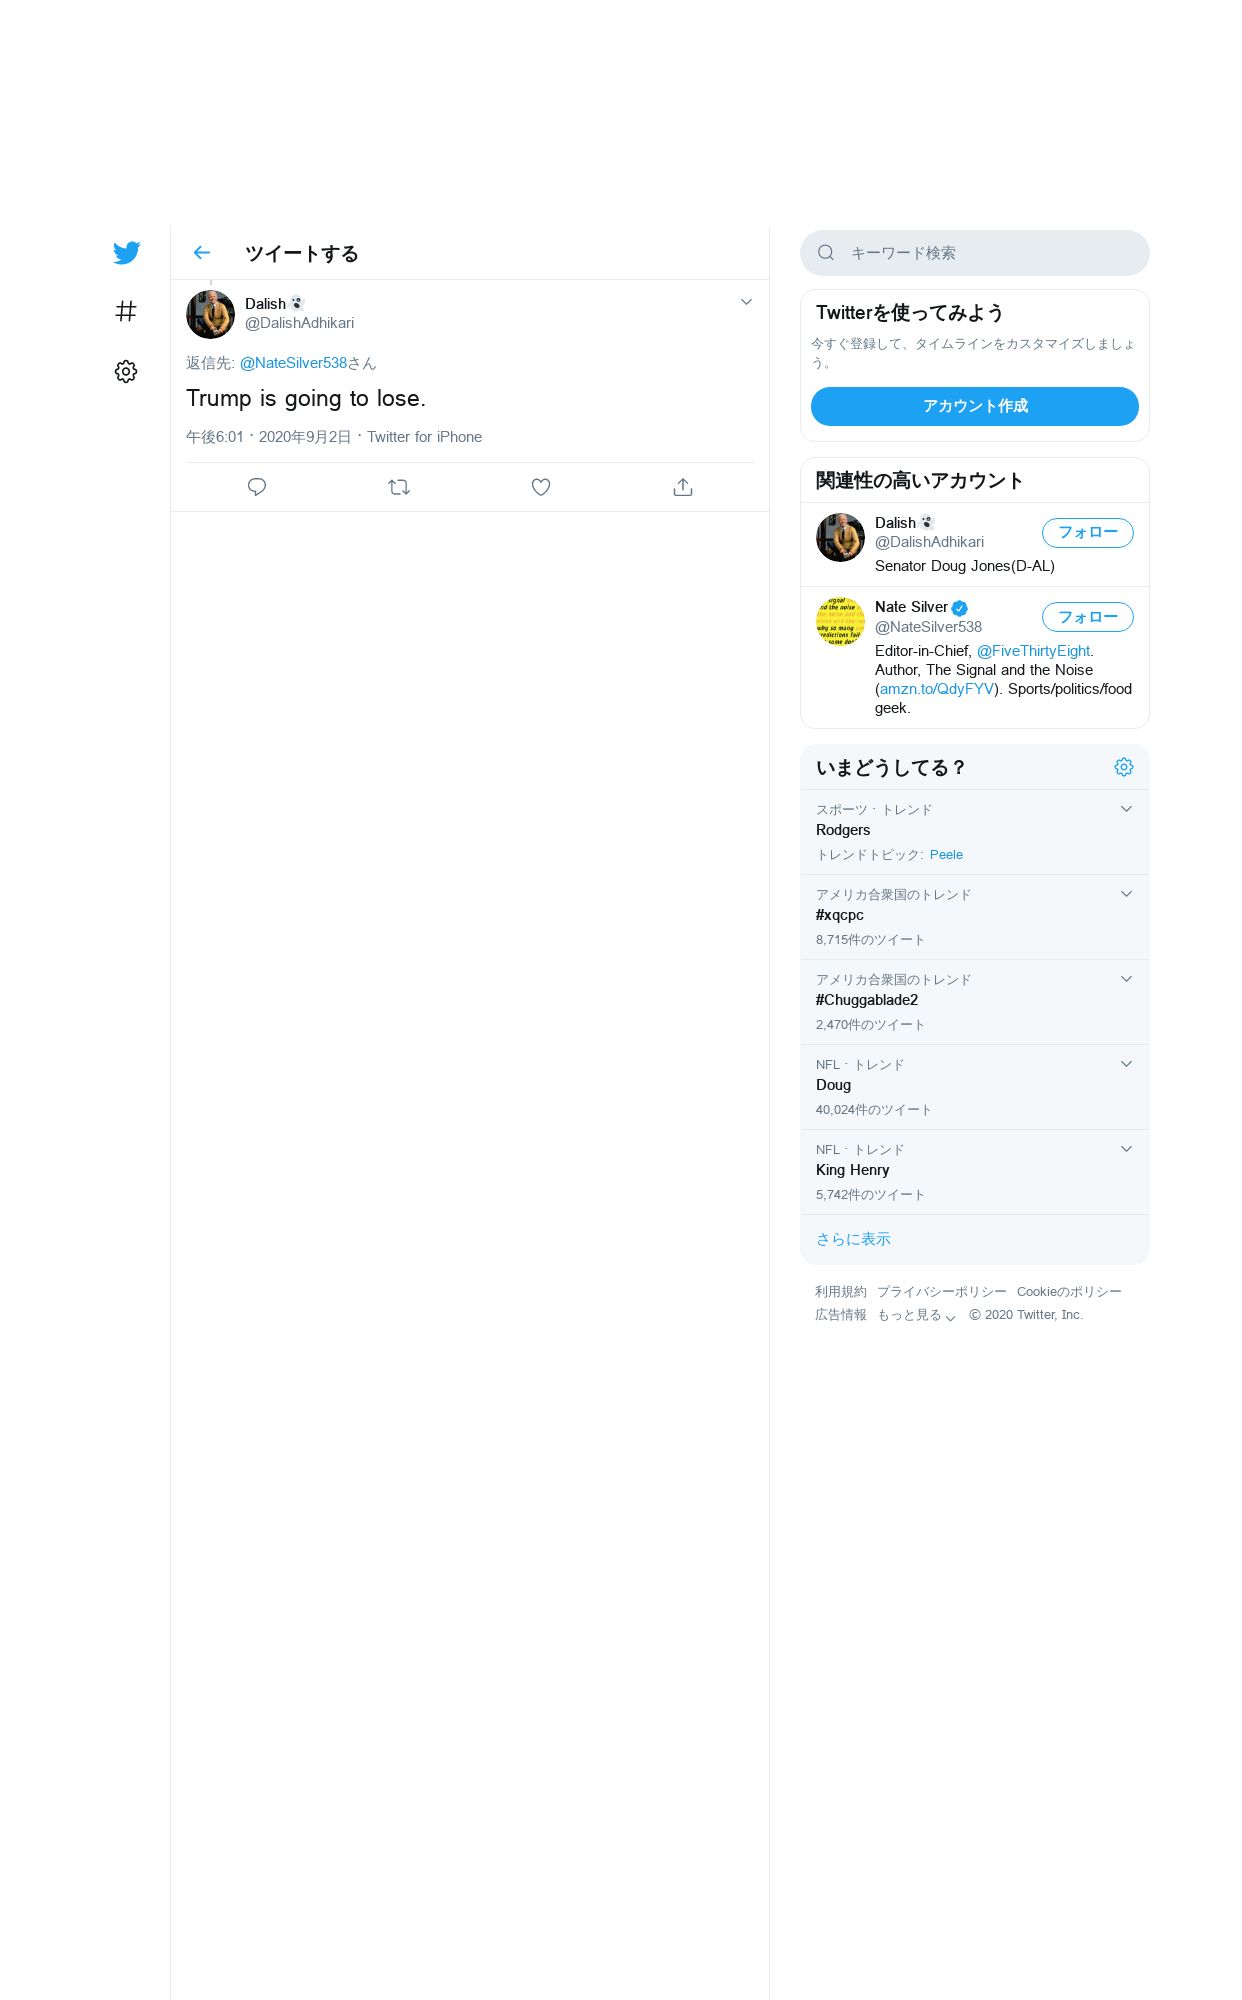This screenshot has width=1242, height=2000.
Task: Click the Twitter bird home icon
Action: (126, 253)
